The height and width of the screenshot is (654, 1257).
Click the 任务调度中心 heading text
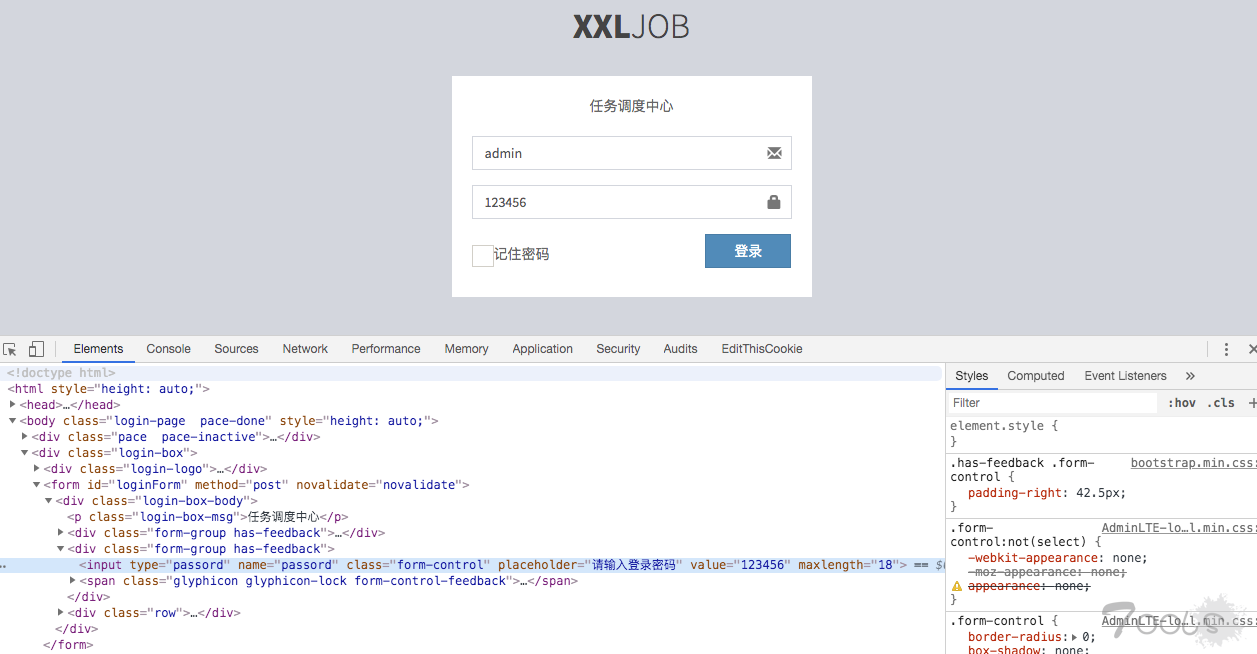tap(631, 106)
